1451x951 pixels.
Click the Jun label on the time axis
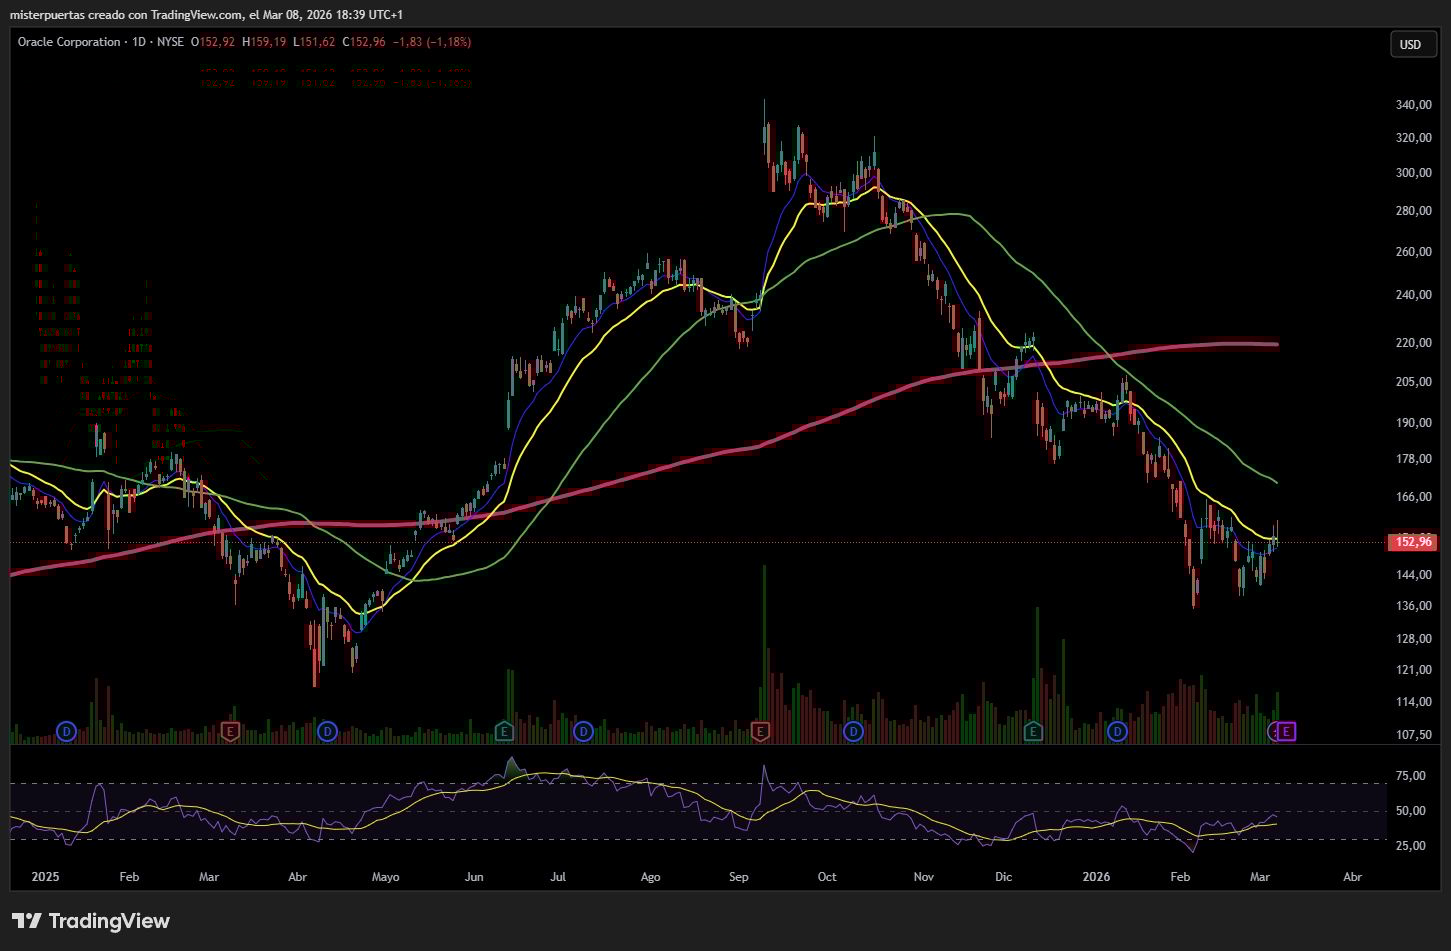474,877
